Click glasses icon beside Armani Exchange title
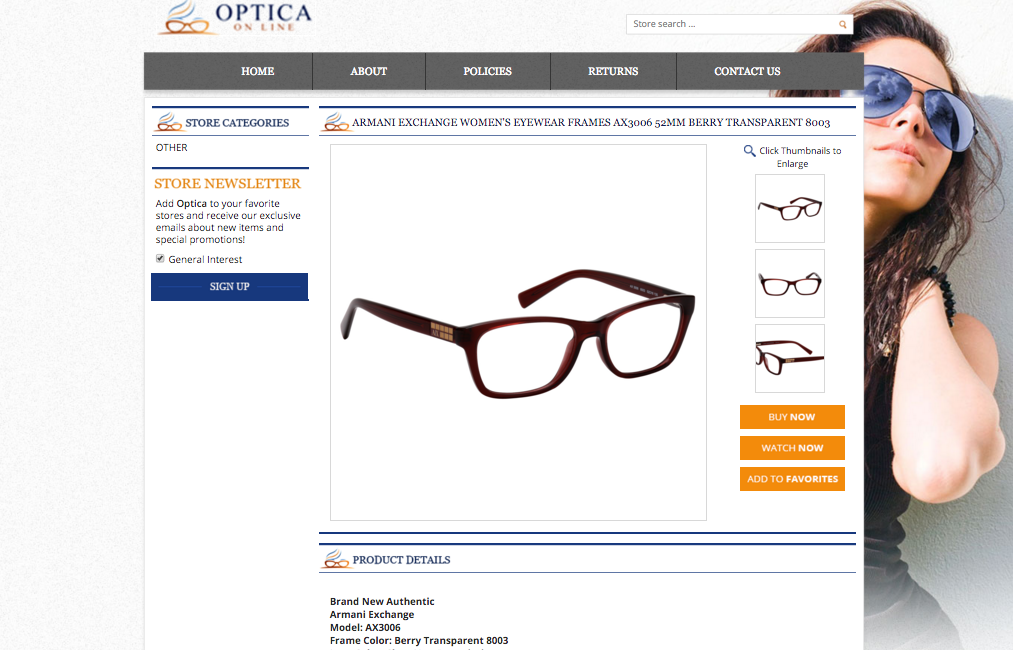The width and height of the screenshot is (1013, 650). pos(336,121)
